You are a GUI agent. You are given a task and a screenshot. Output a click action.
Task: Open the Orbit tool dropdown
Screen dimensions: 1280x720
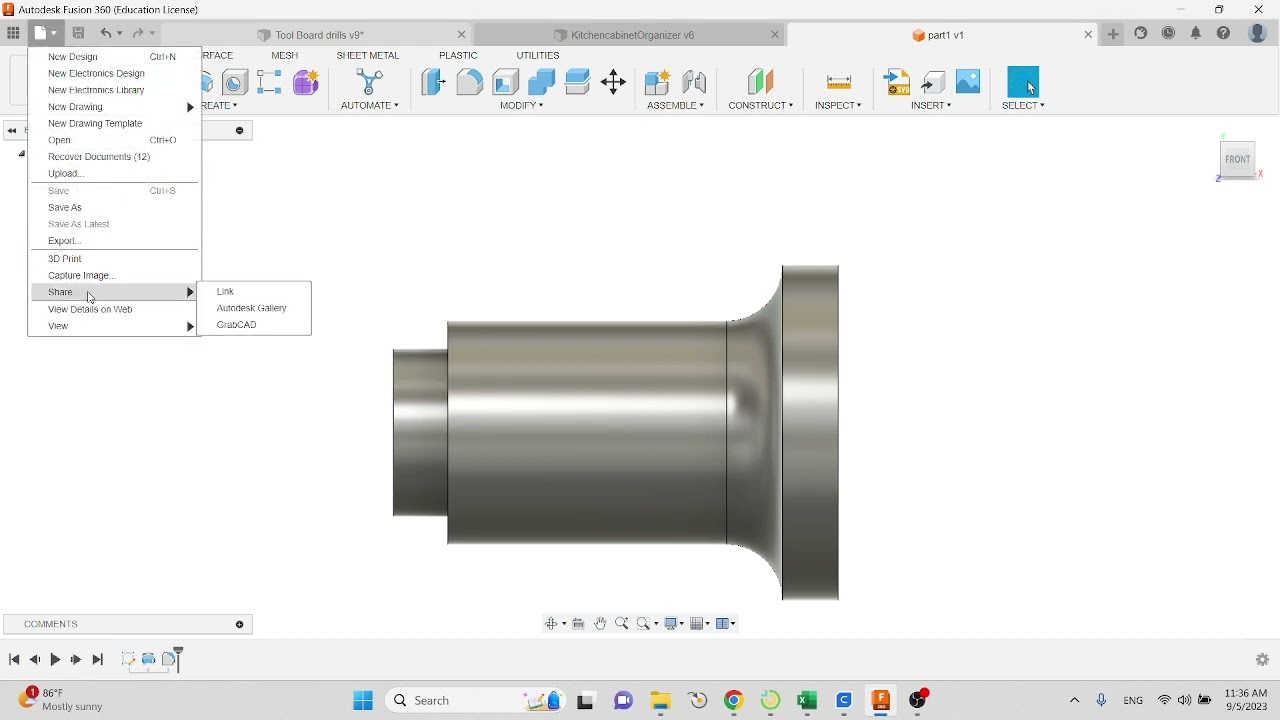click(x=556, y=624)
